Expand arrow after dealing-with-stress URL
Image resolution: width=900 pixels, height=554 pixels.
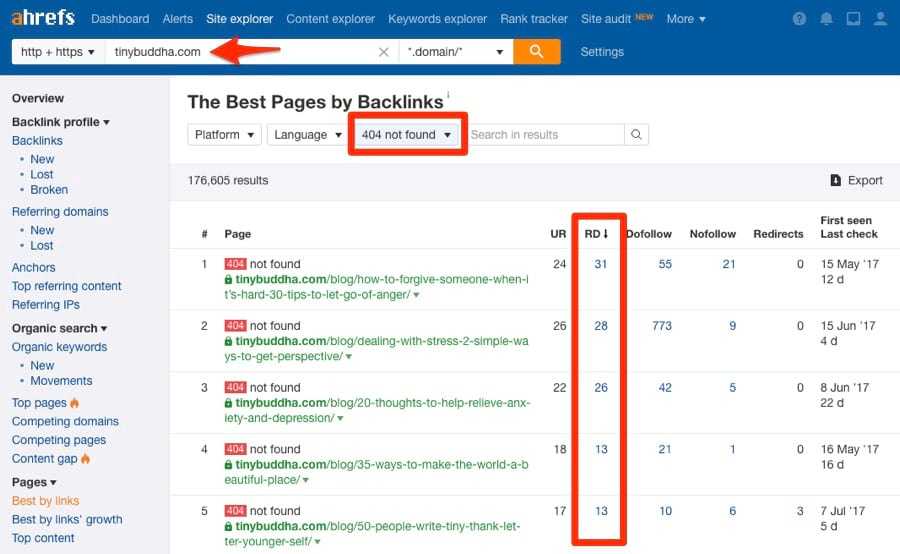348,357
